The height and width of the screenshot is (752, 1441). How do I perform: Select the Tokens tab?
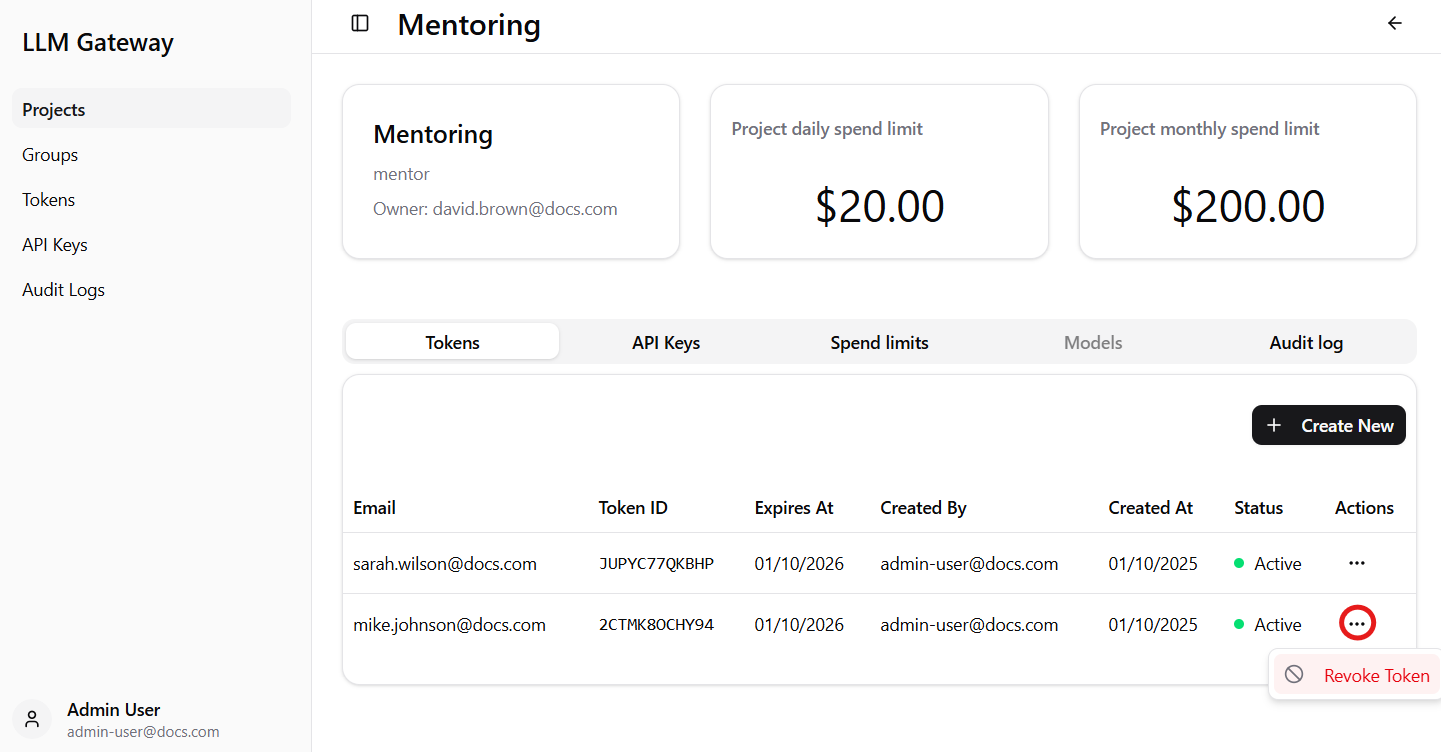point(452,342)
